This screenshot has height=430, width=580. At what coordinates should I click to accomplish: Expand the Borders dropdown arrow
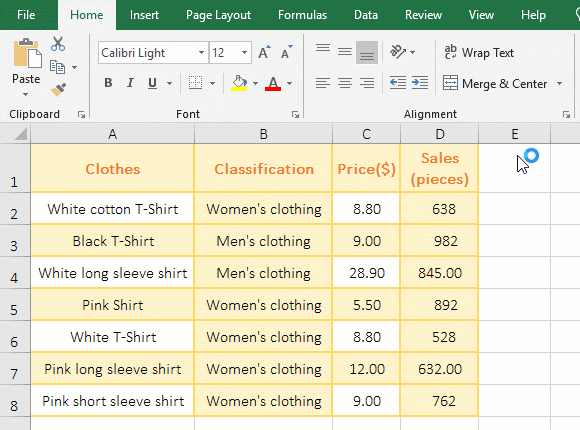coord(212,83)
